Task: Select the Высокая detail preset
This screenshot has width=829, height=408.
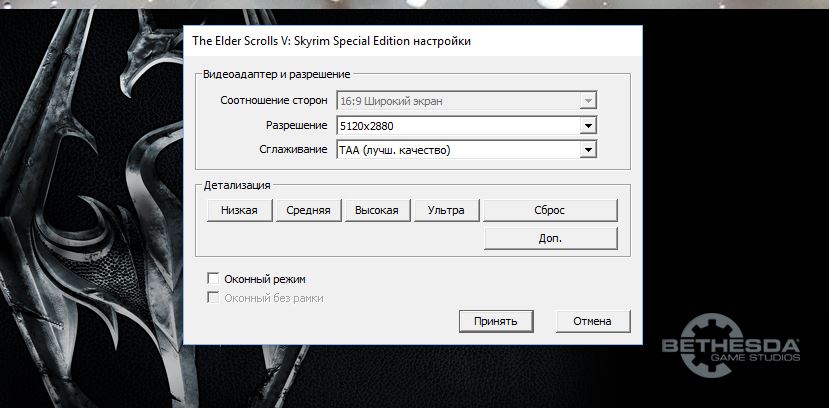Action: click(378, 210)
